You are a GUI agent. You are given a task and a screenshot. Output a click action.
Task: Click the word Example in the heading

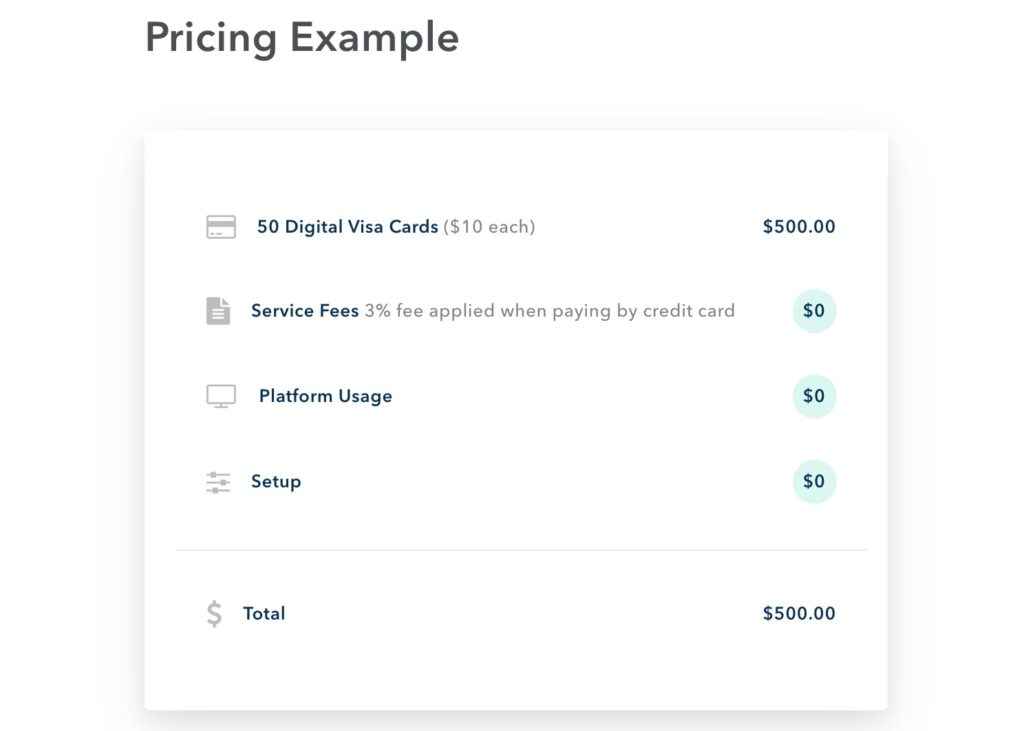click(374, 38)
